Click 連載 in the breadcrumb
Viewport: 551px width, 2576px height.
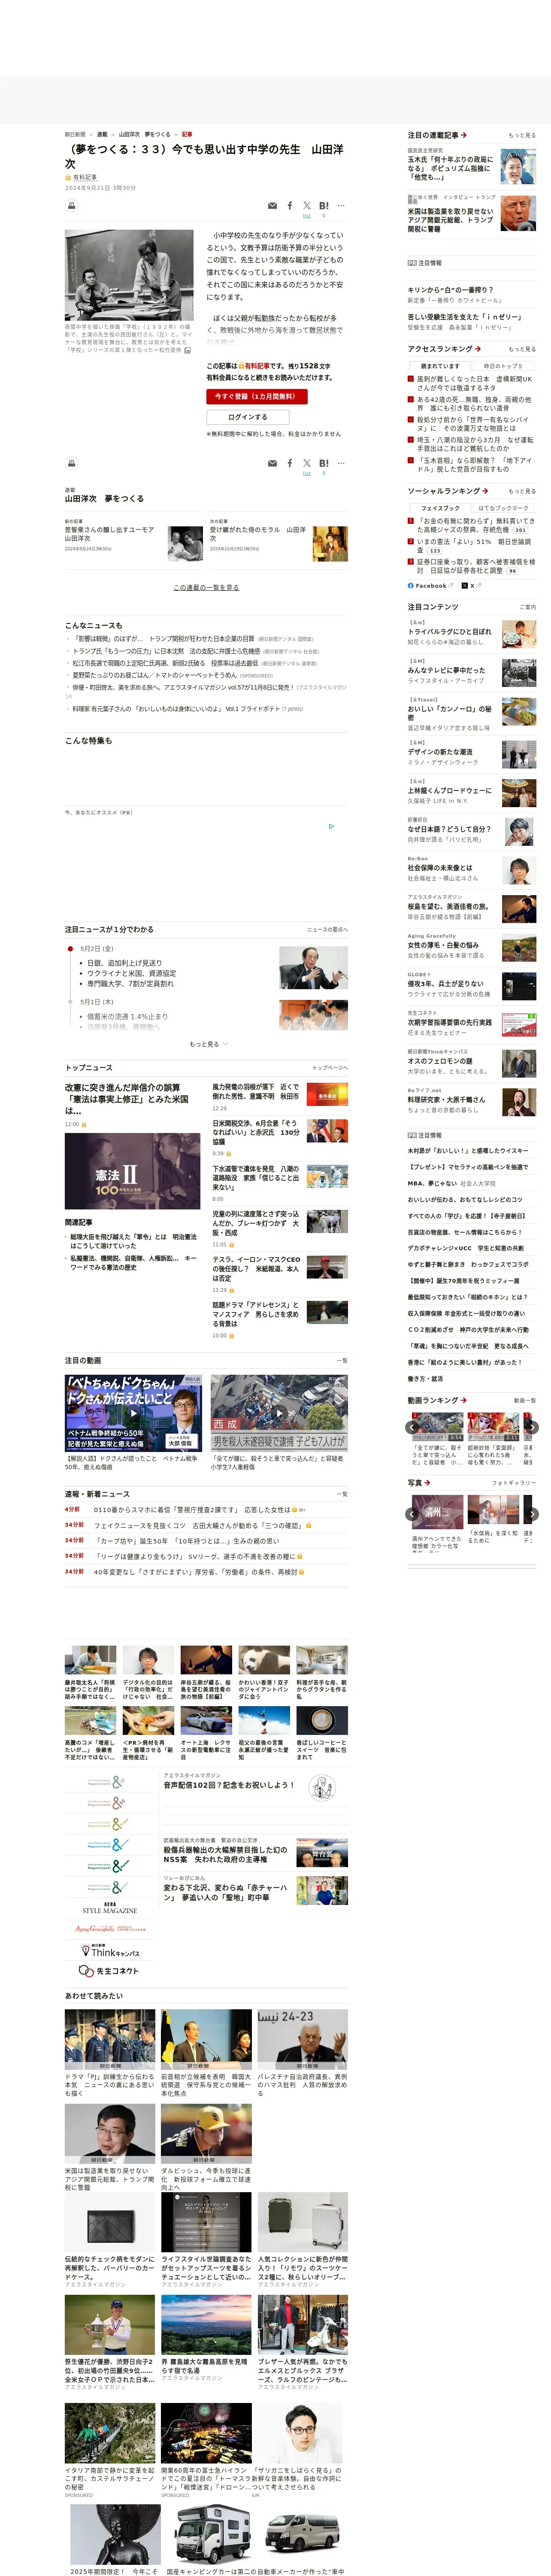tap(102, 134)
